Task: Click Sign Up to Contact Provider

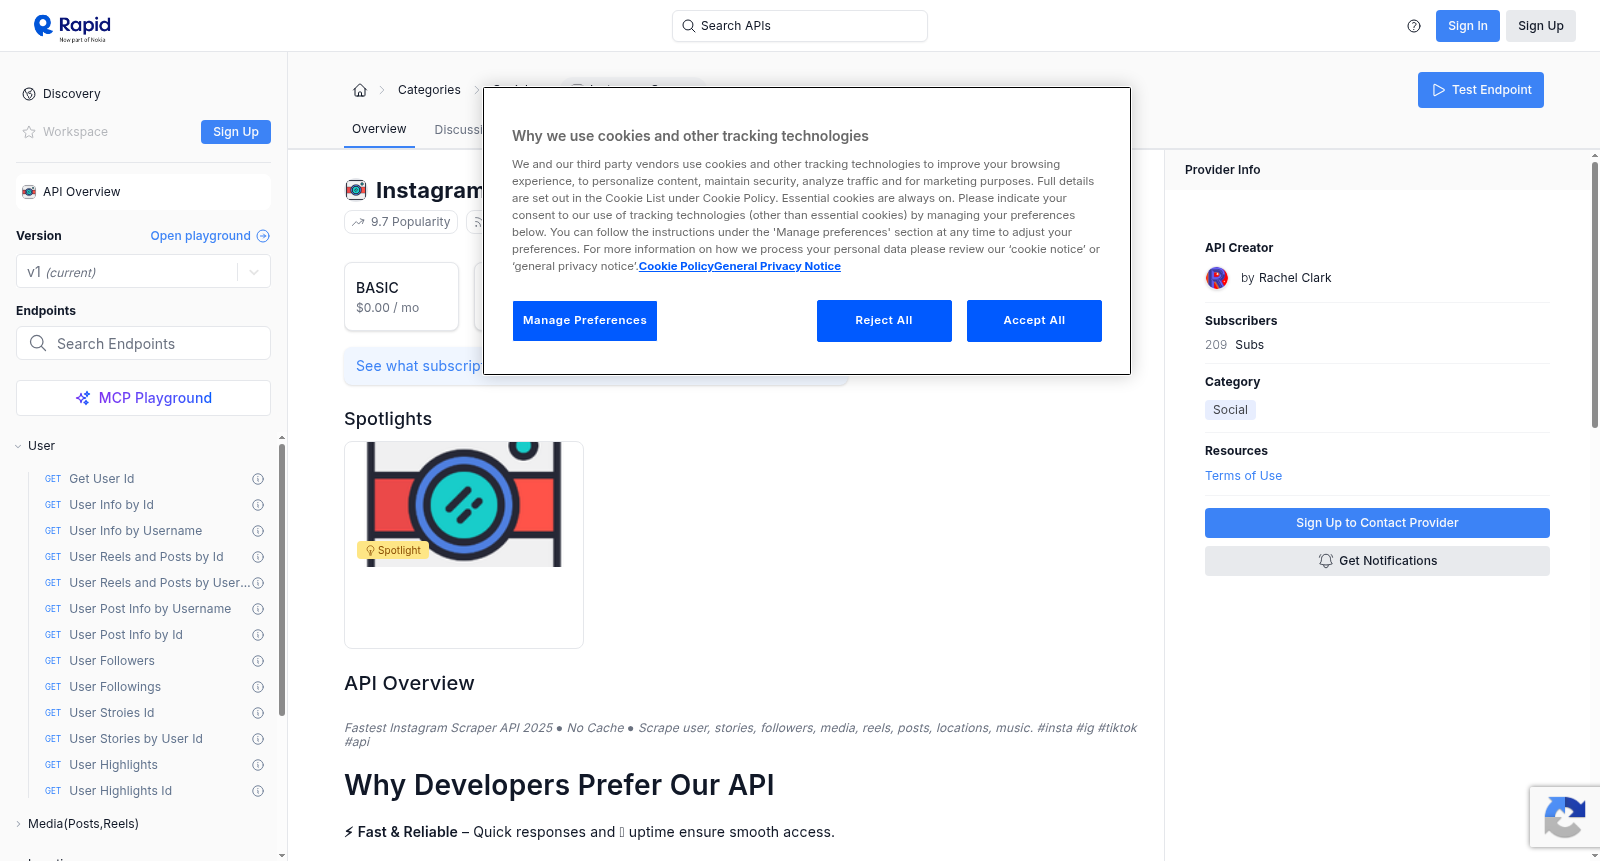Action: pyautogui.click(x=1377, y=523)
